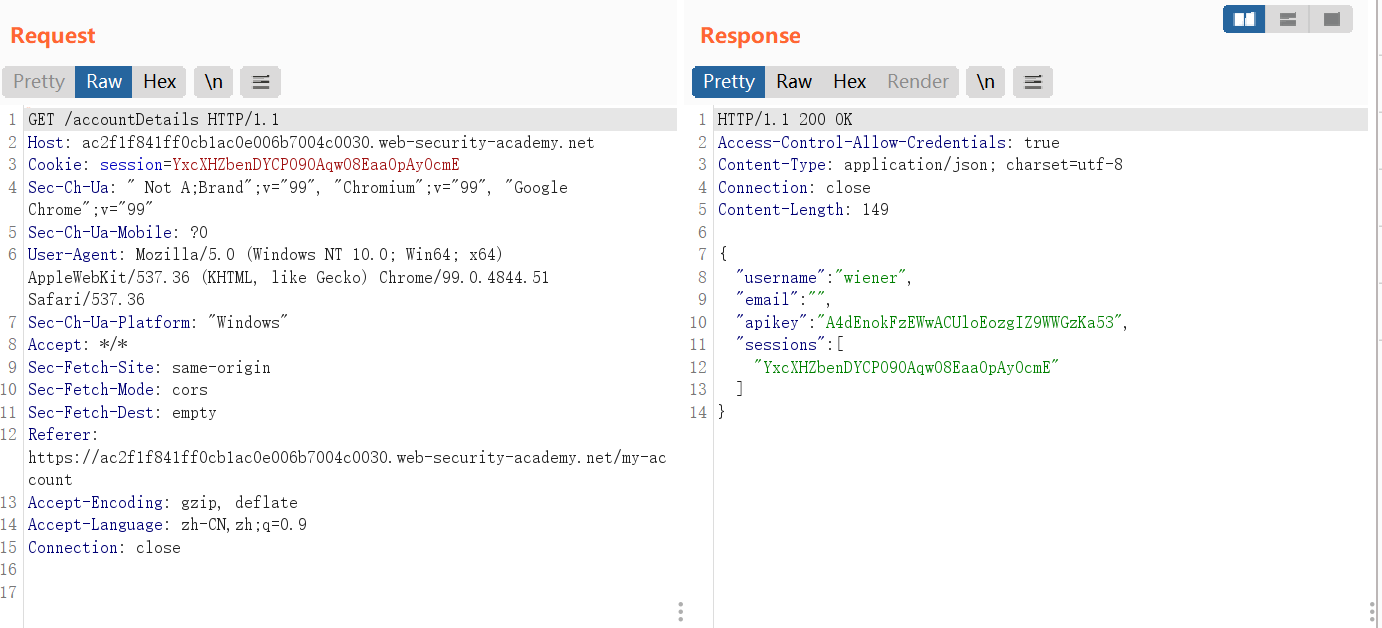The height and width of the screenshot is (628, 1382).
Task: Click the response Connection: close line
Action: tap(794, 188)
